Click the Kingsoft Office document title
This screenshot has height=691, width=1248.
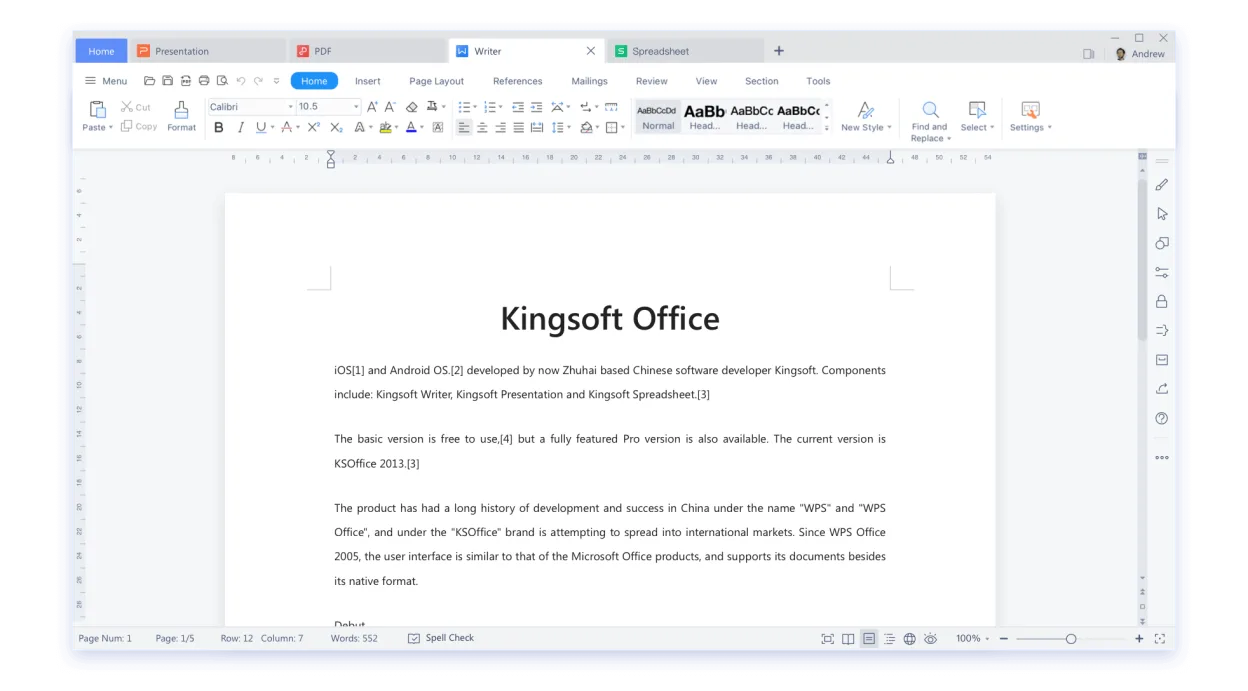[x=610, y=319]
